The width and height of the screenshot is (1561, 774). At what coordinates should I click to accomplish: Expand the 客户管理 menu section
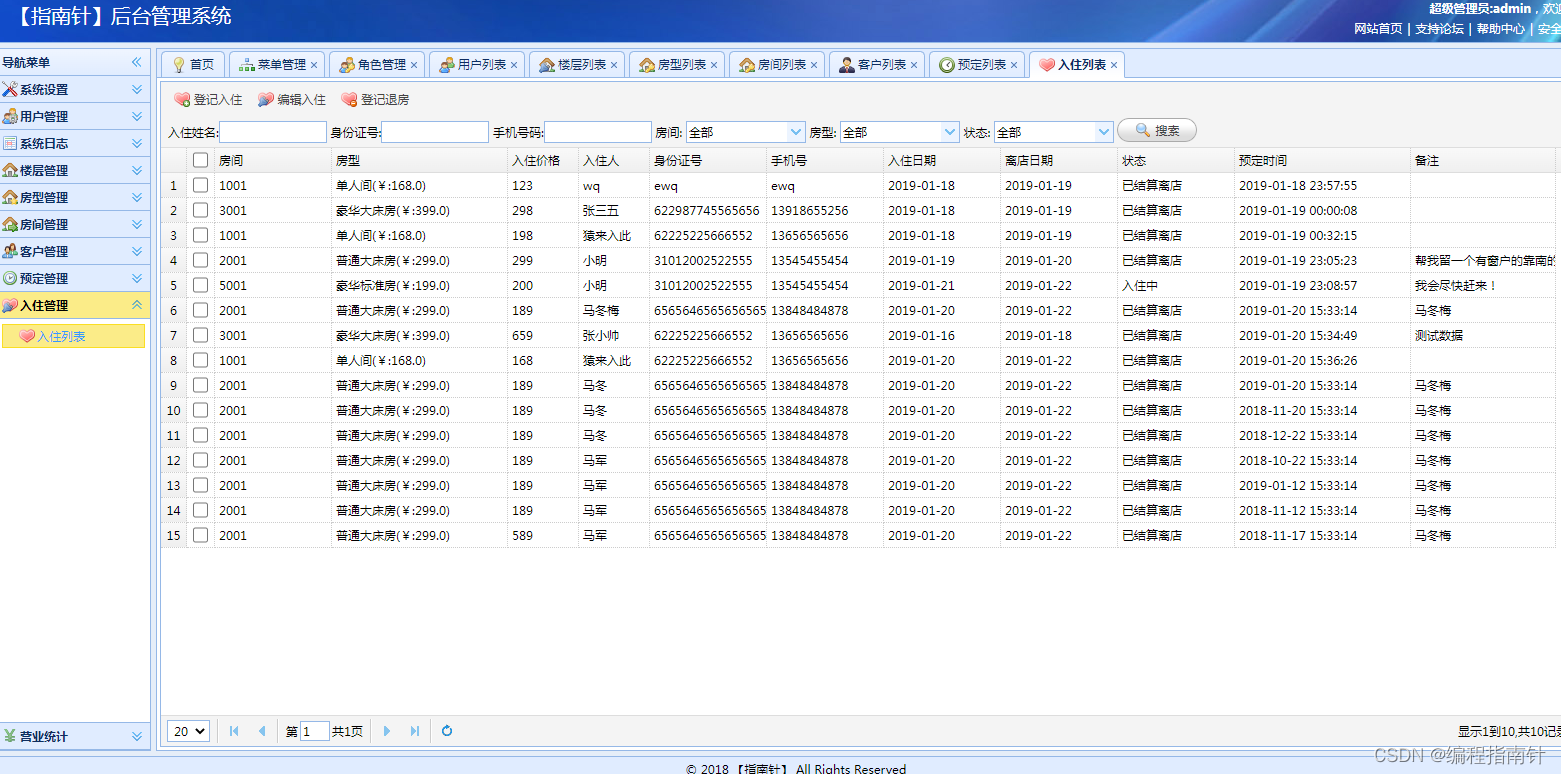coord(75,251)
